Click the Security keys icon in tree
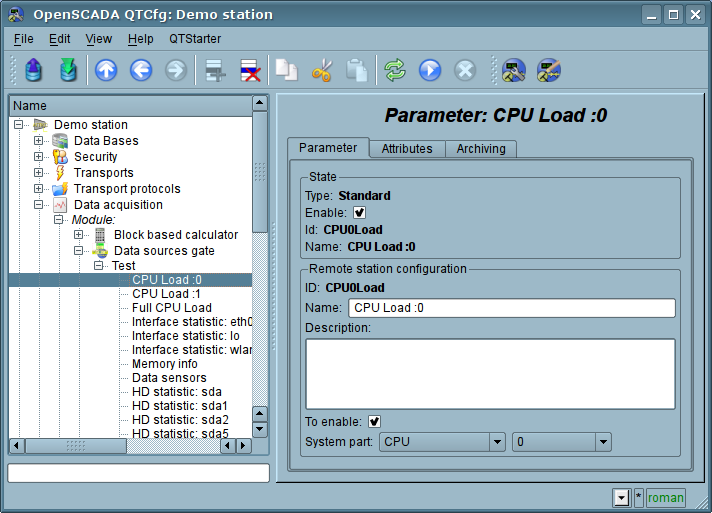Image resolution: width=712 pixels, height=513 pixels. click(60, 157)
